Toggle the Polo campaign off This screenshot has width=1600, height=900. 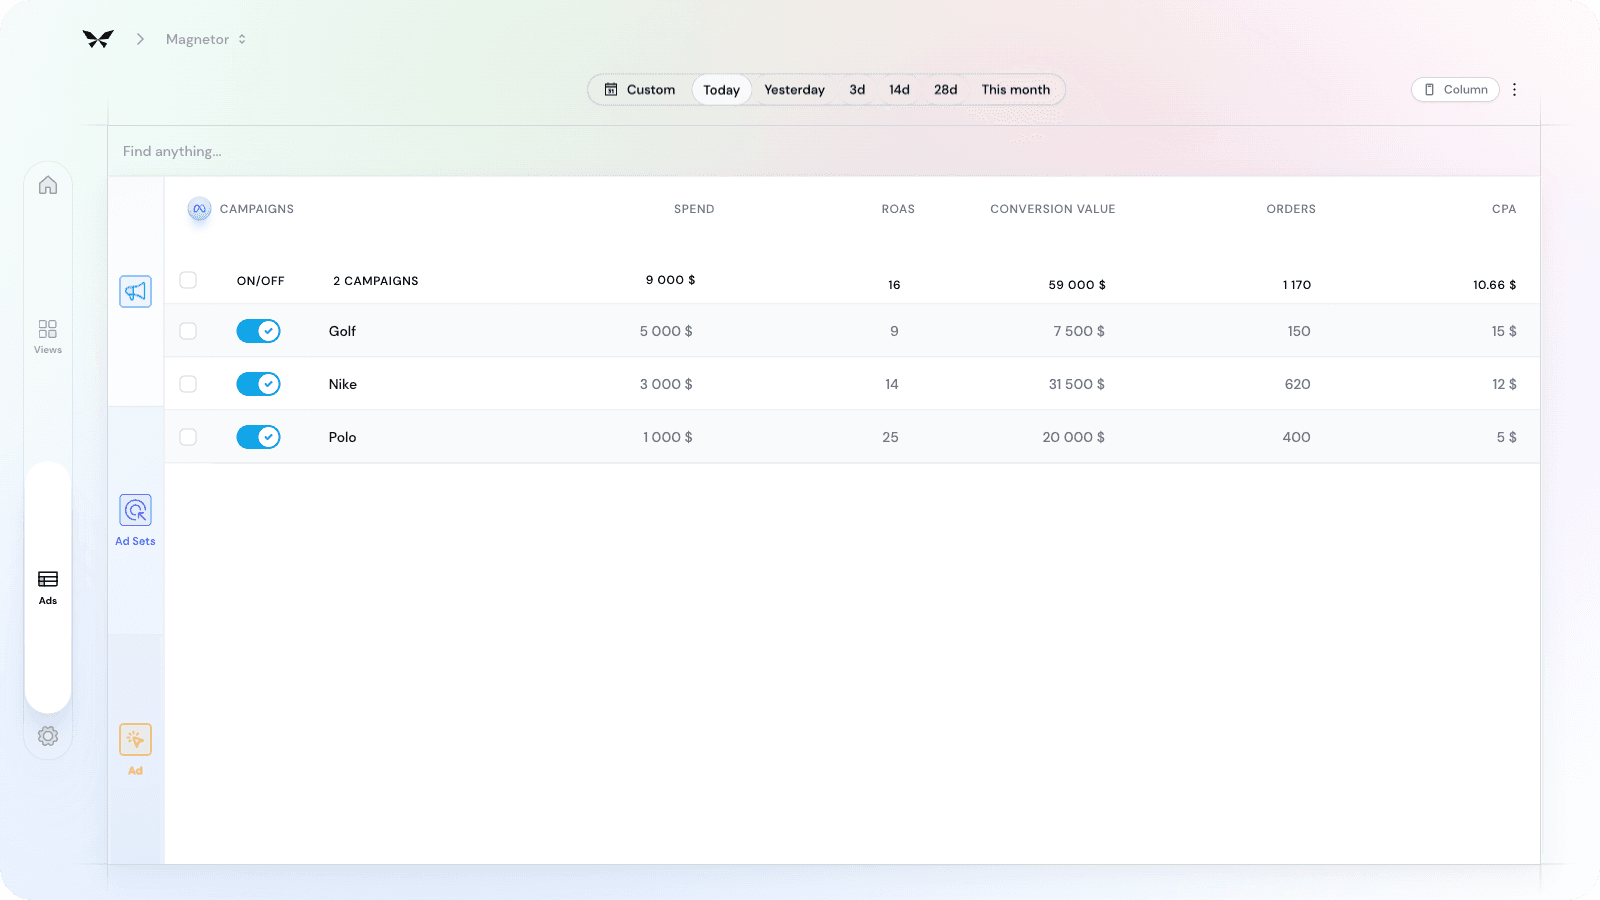pyautogui.click(x=258, y=437)
